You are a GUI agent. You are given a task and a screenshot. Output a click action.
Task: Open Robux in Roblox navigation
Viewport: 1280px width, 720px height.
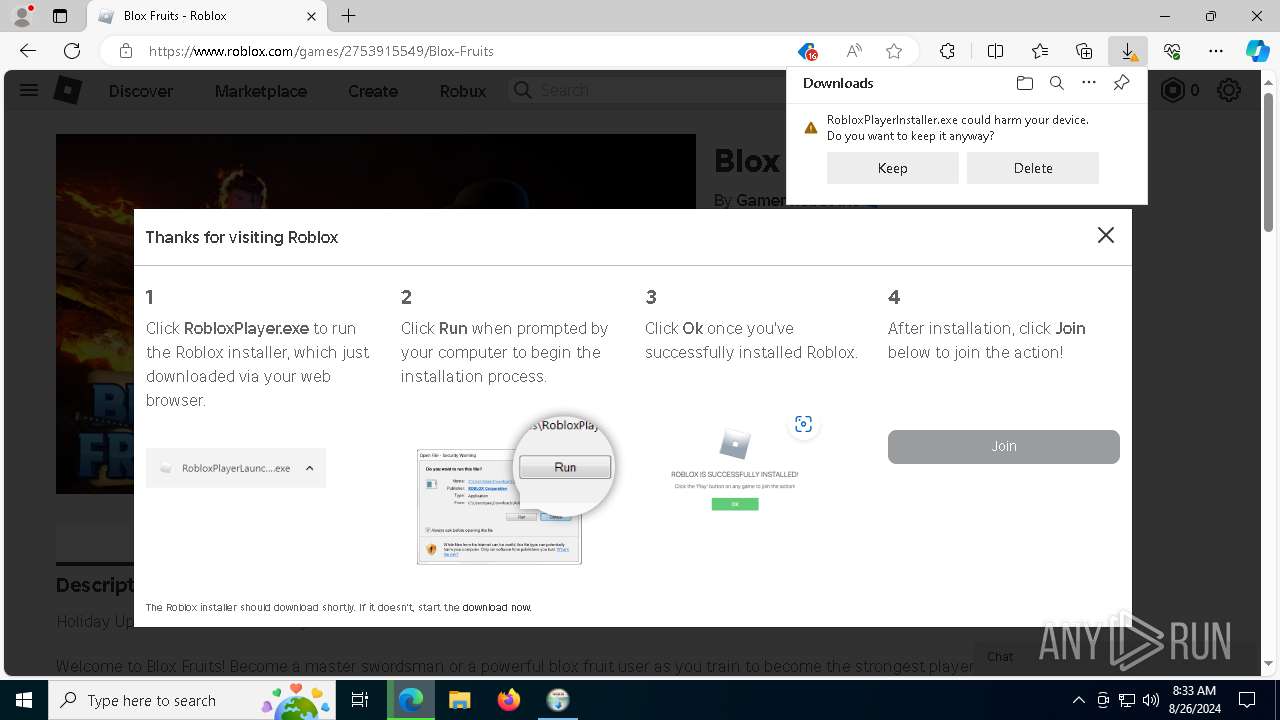click(x=463, y=91)
